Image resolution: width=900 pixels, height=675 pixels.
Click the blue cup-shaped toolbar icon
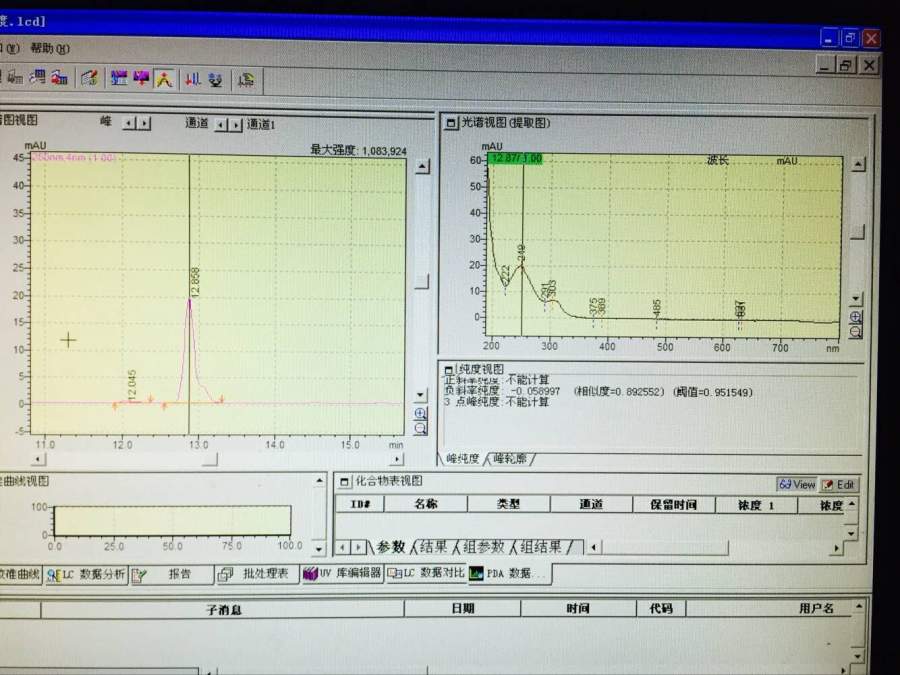pos(216,80)
